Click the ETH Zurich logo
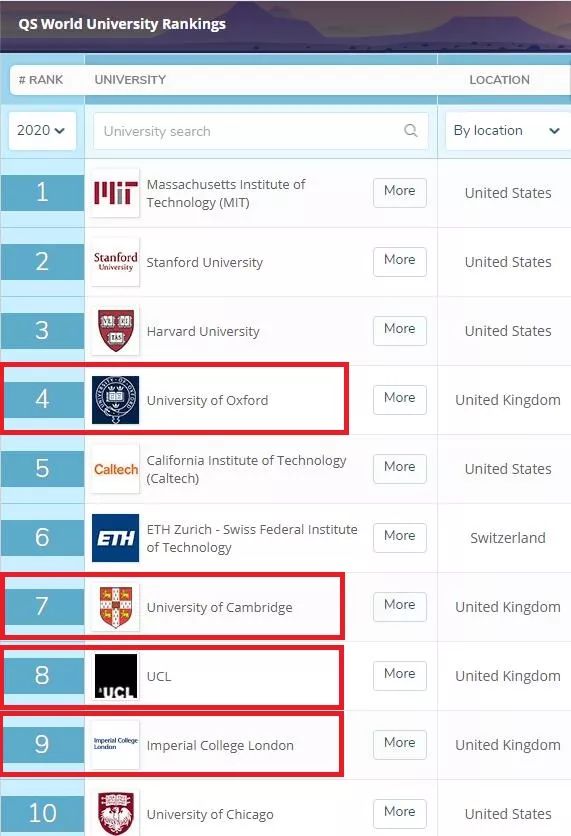Image resolution: width=571 pixels, height=836 pixels. tap(116, 537)
